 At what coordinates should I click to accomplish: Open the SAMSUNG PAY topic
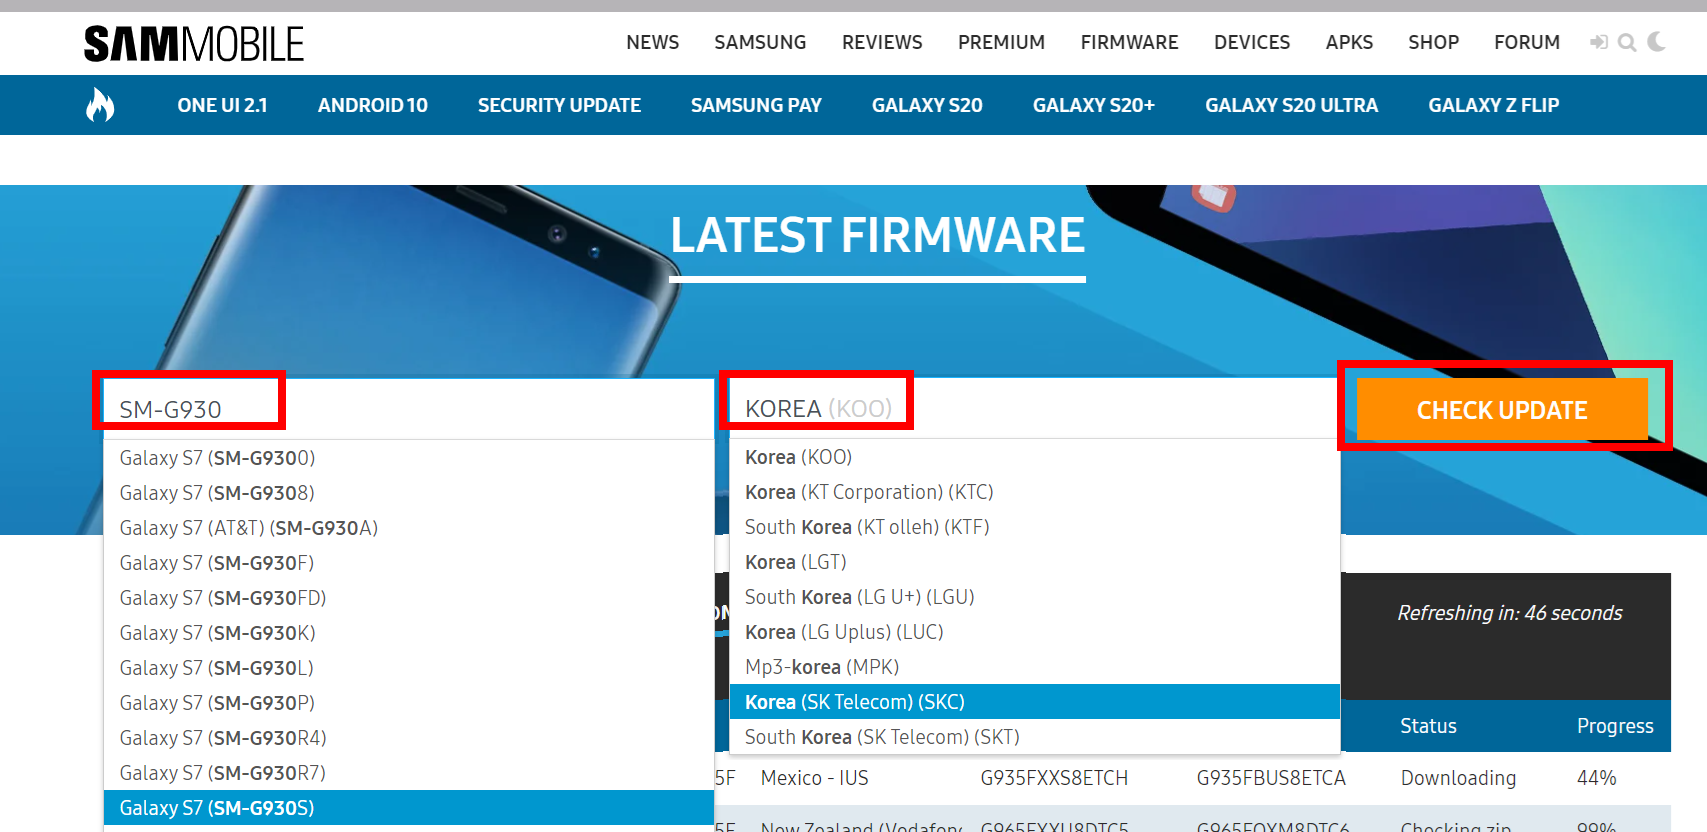pyautogui.click(x=756, y=105)
